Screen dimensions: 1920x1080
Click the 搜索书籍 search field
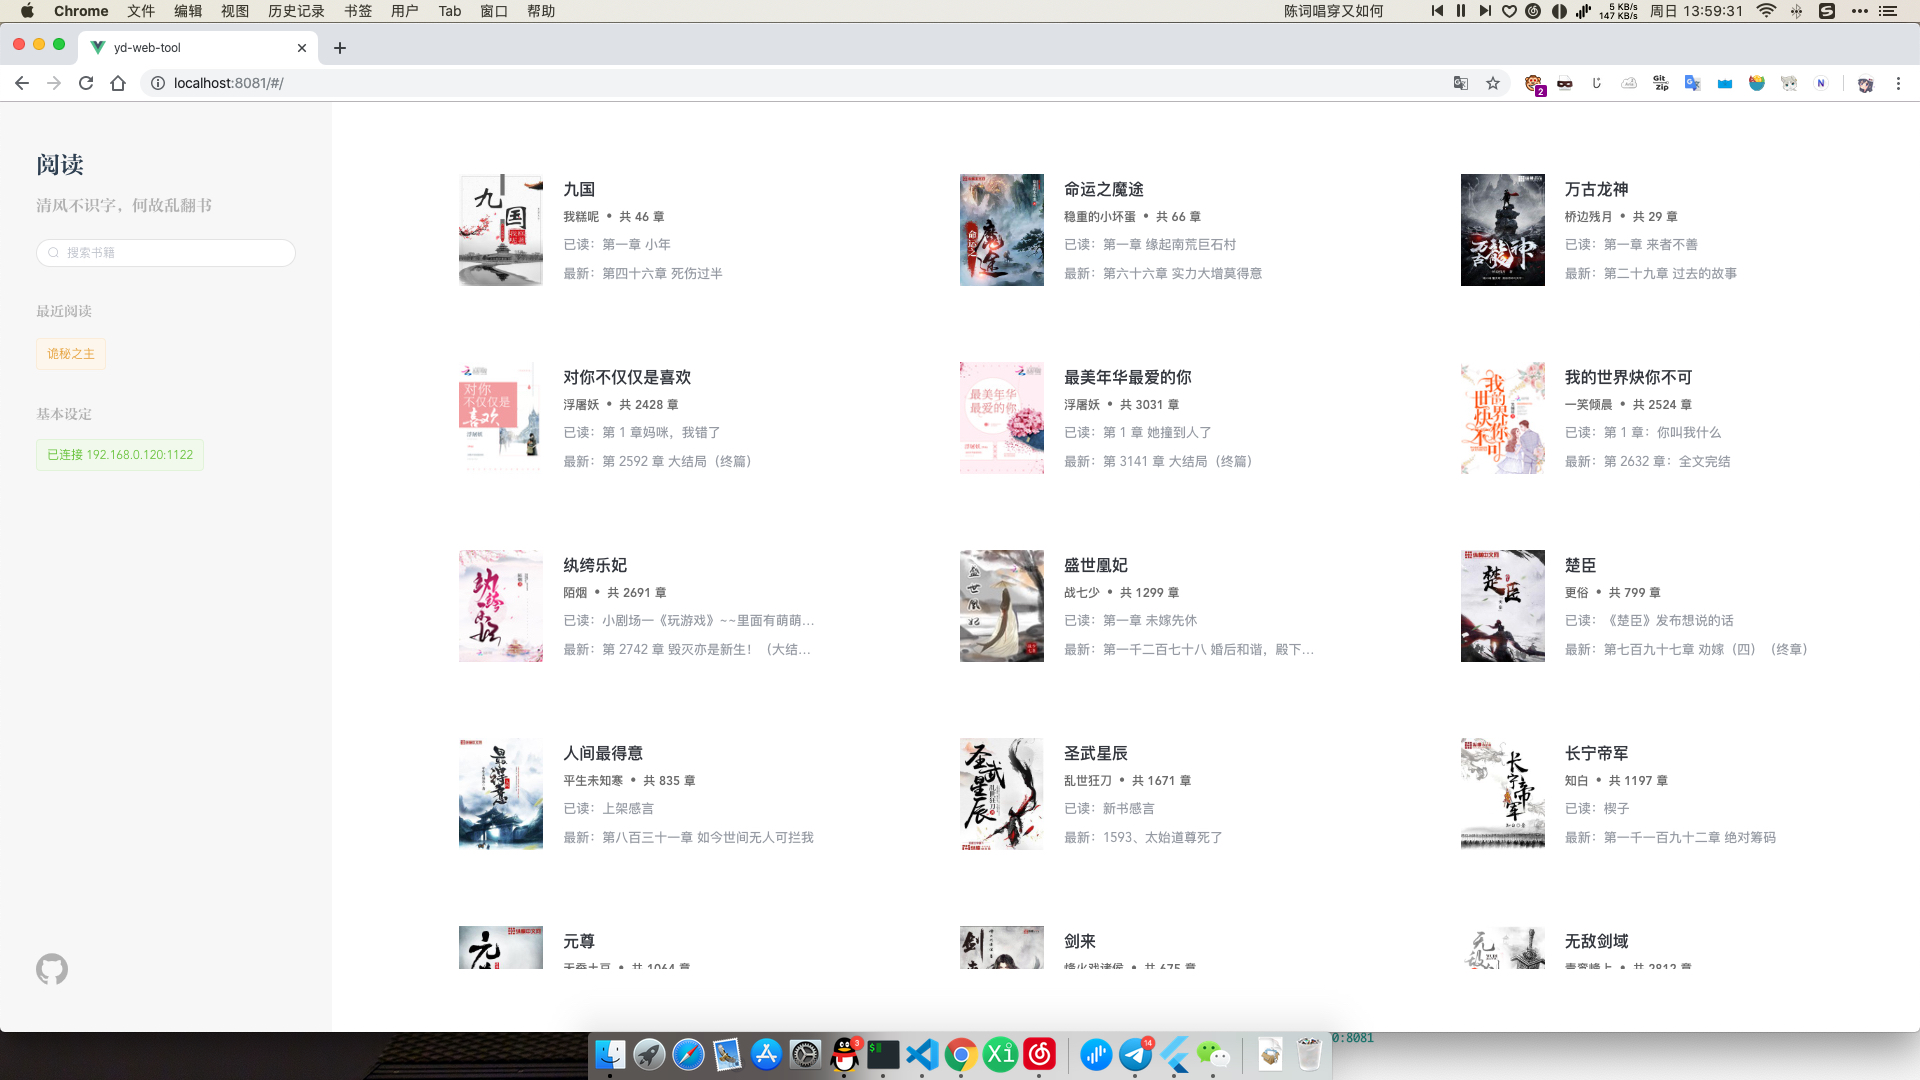pyautogui.click(x=166, y=253)
